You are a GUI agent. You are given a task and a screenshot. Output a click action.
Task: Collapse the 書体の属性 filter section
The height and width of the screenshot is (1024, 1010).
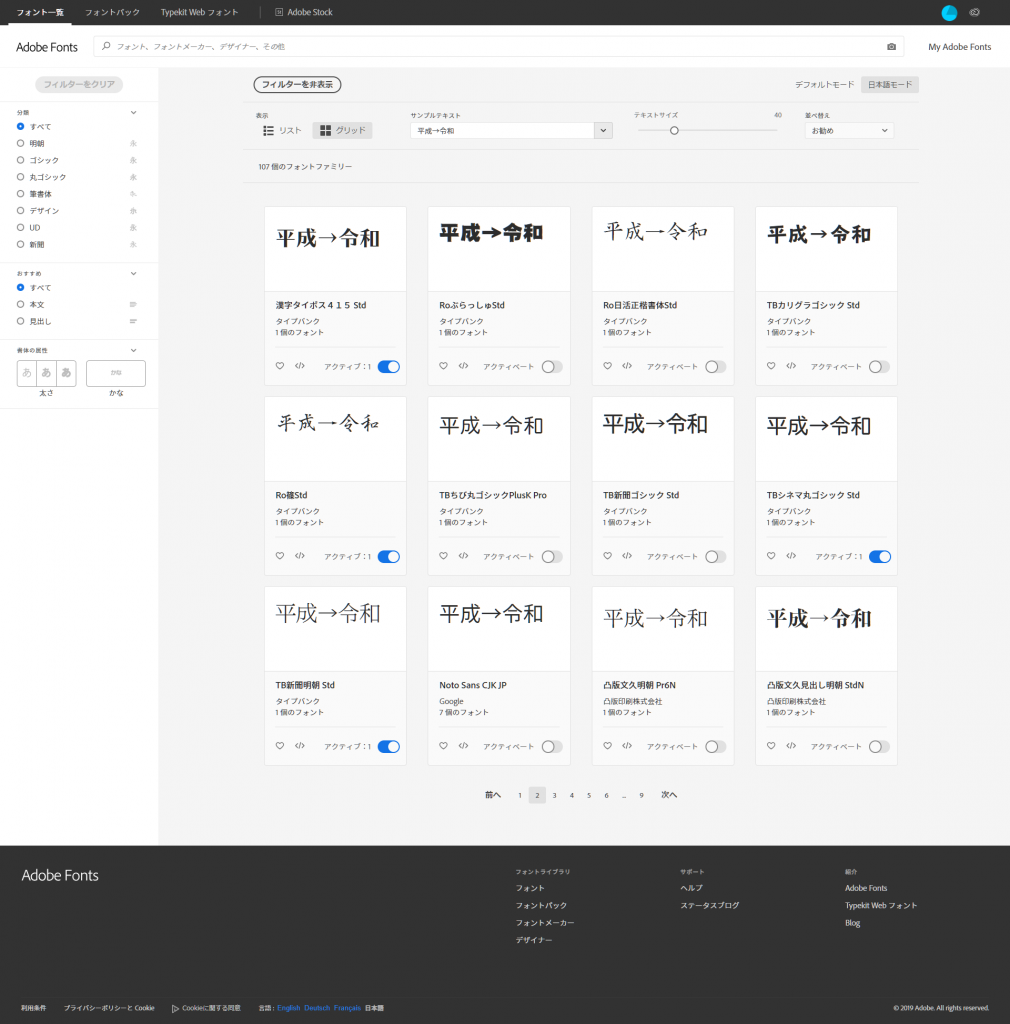coord(133,350)
